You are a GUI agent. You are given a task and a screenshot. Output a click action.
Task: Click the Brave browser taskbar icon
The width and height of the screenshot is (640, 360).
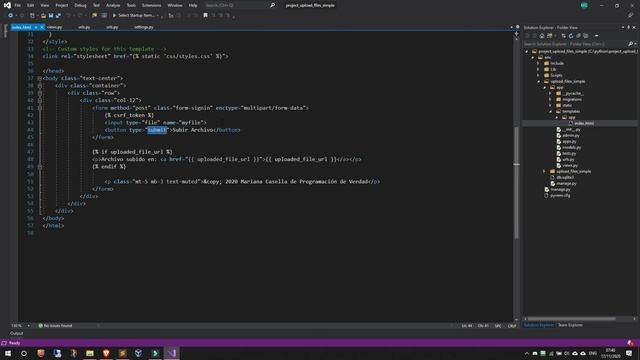106,353
